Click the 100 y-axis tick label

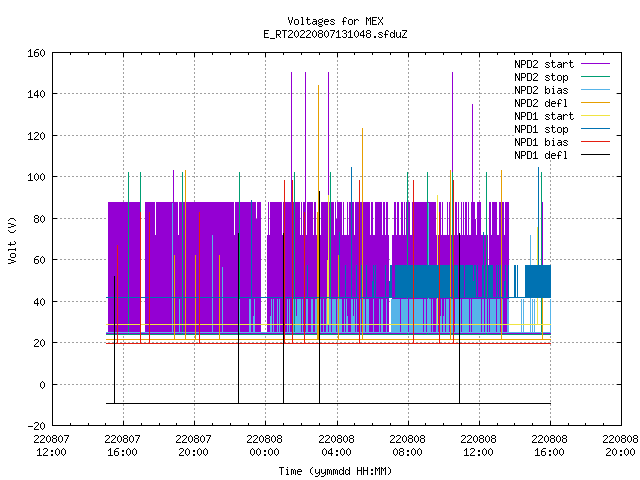point(36,177)
